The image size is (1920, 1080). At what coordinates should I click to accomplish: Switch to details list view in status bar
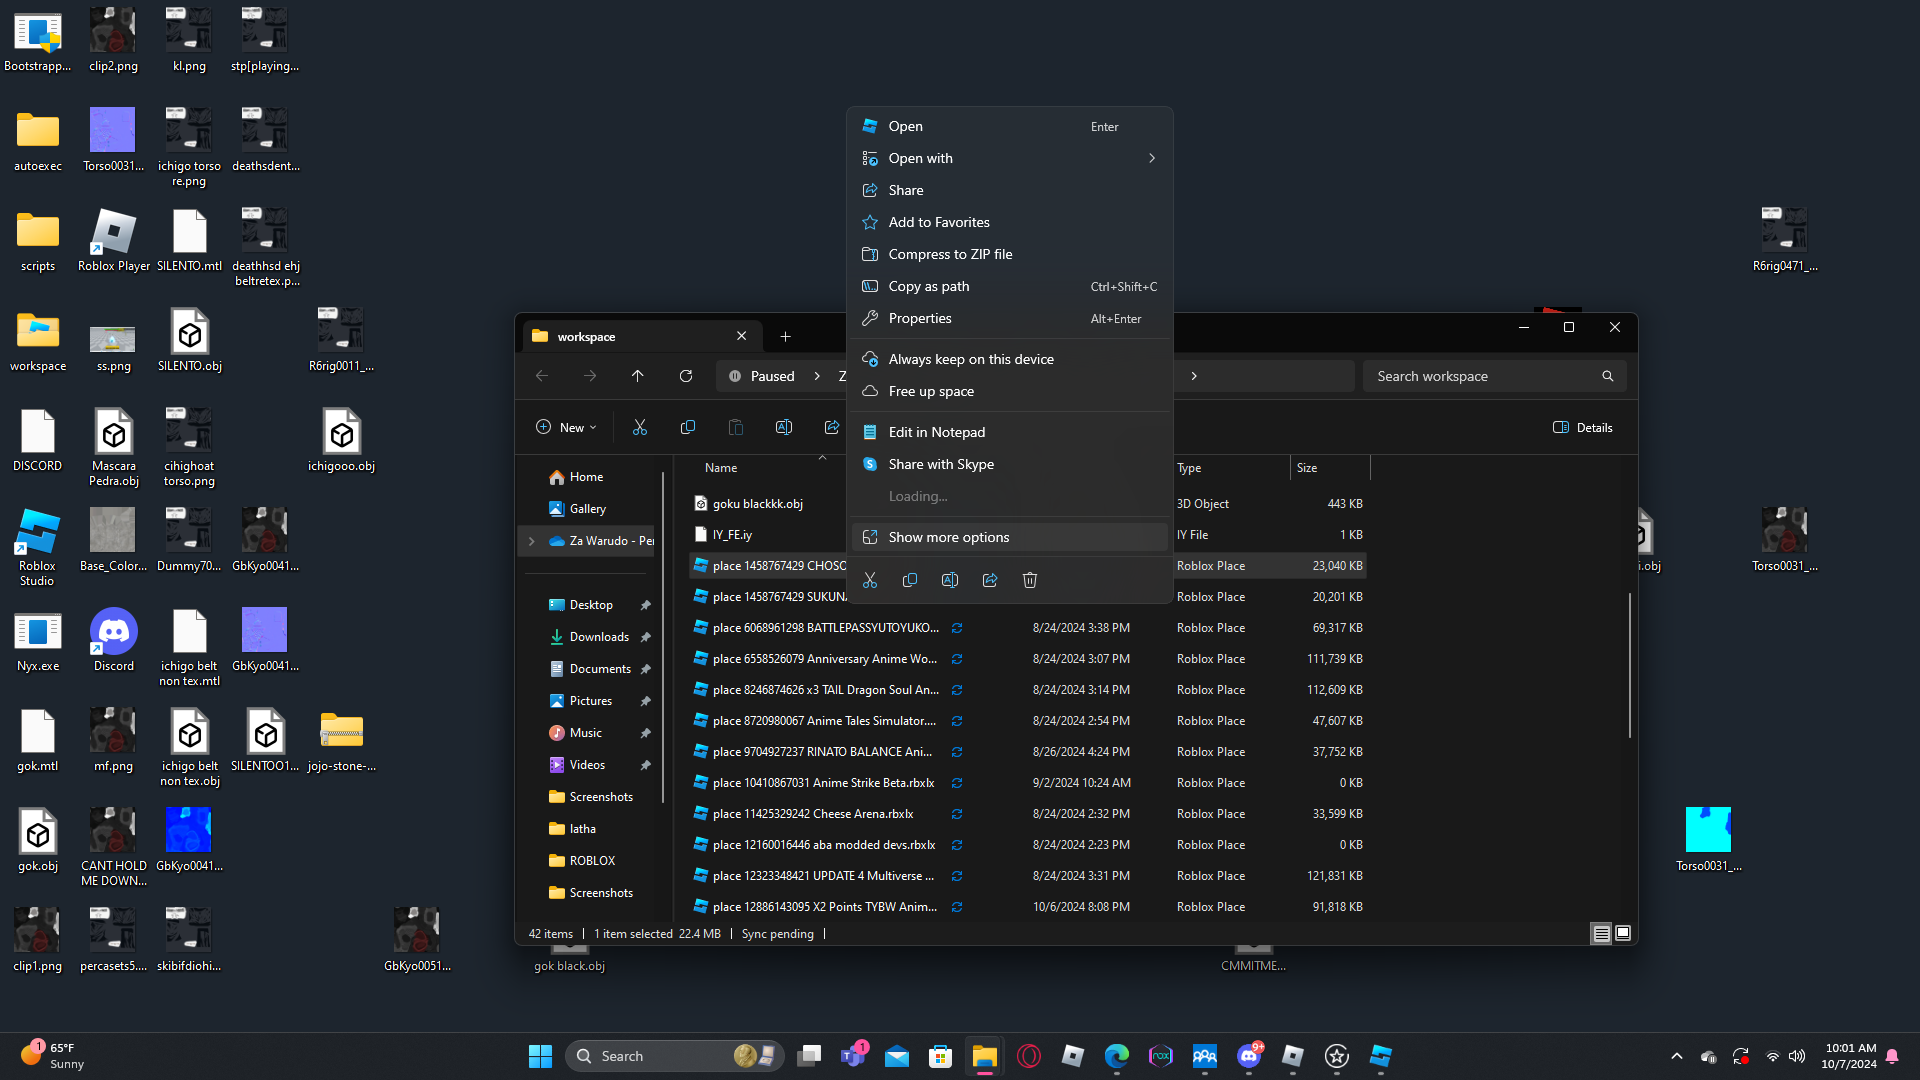coord(1601,933)
